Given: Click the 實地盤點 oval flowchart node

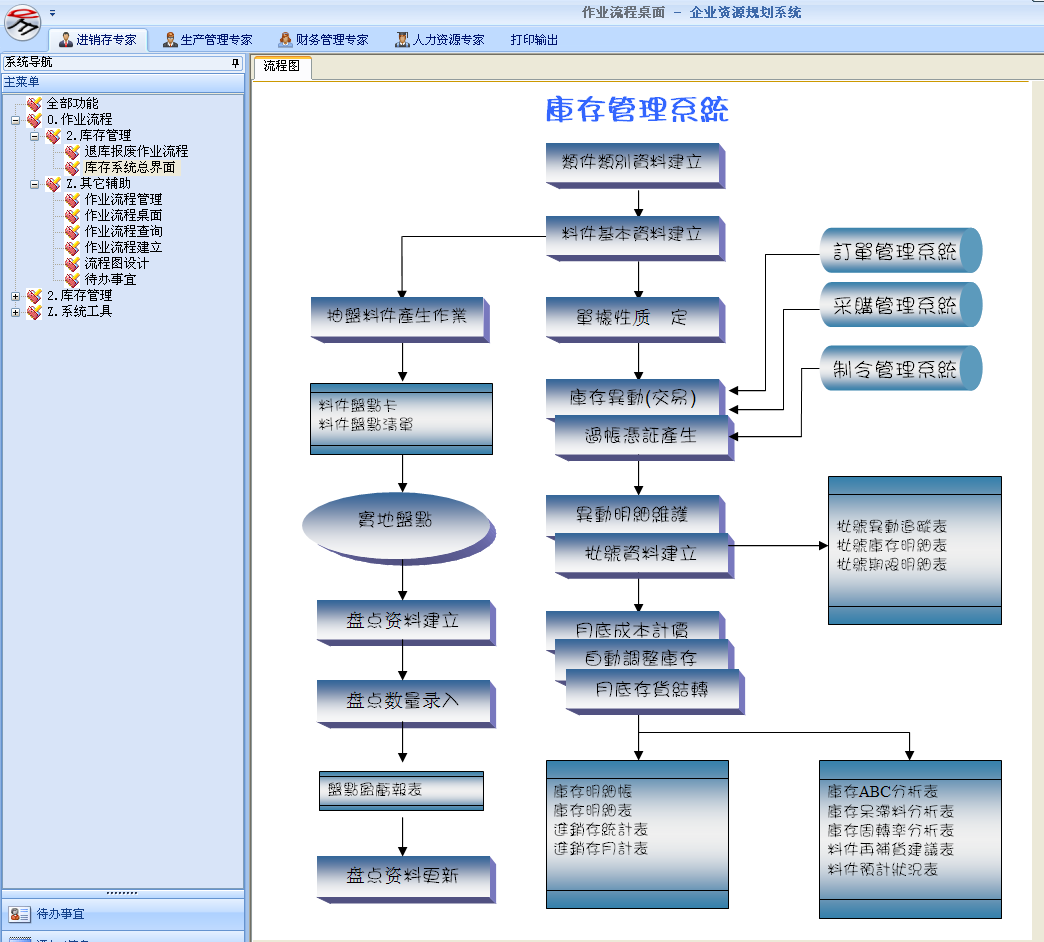Looking at the screenshot, I should [395, 521].
